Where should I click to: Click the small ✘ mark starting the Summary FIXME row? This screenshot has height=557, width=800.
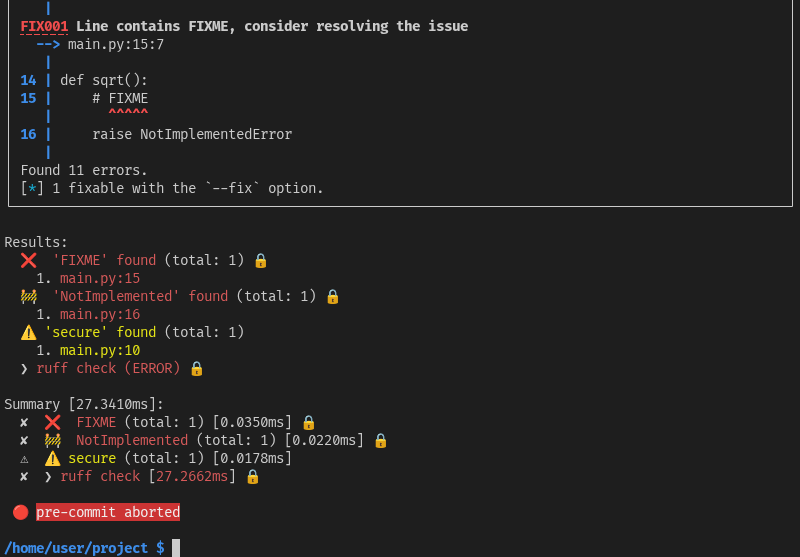pyautogui.click(x=24, y=422)
